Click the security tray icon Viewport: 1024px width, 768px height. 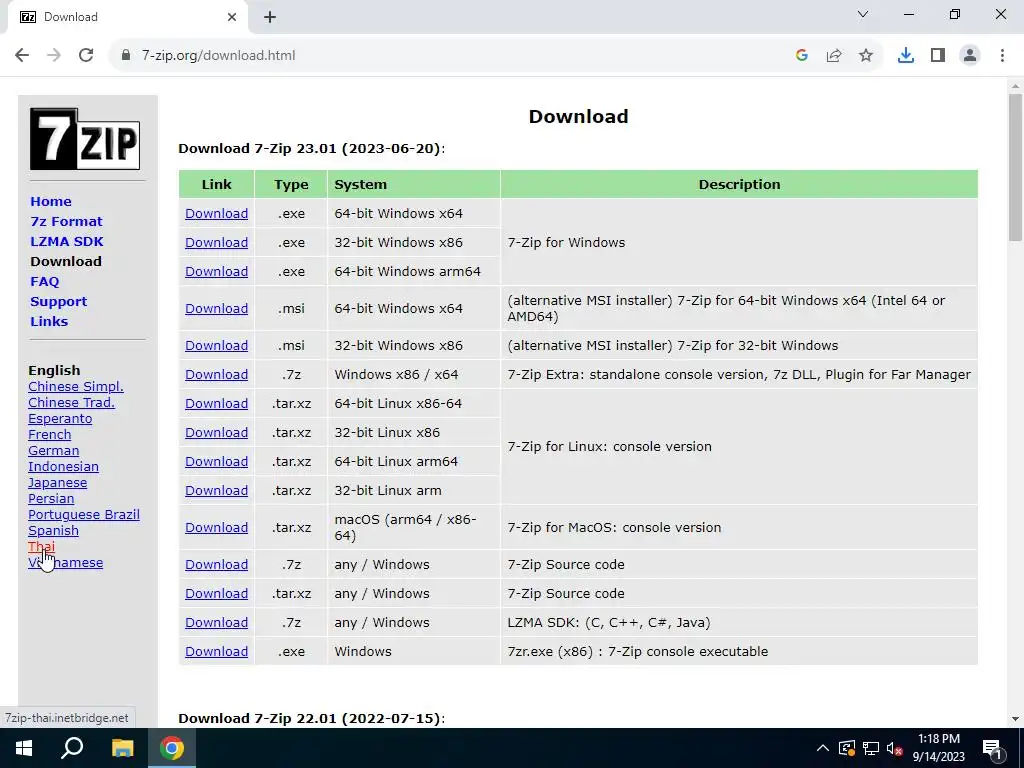tap(846, 748)
